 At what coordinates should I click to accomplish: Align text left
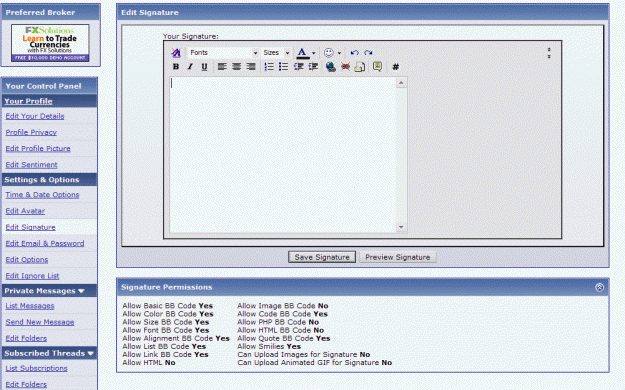tap(222, 67)
